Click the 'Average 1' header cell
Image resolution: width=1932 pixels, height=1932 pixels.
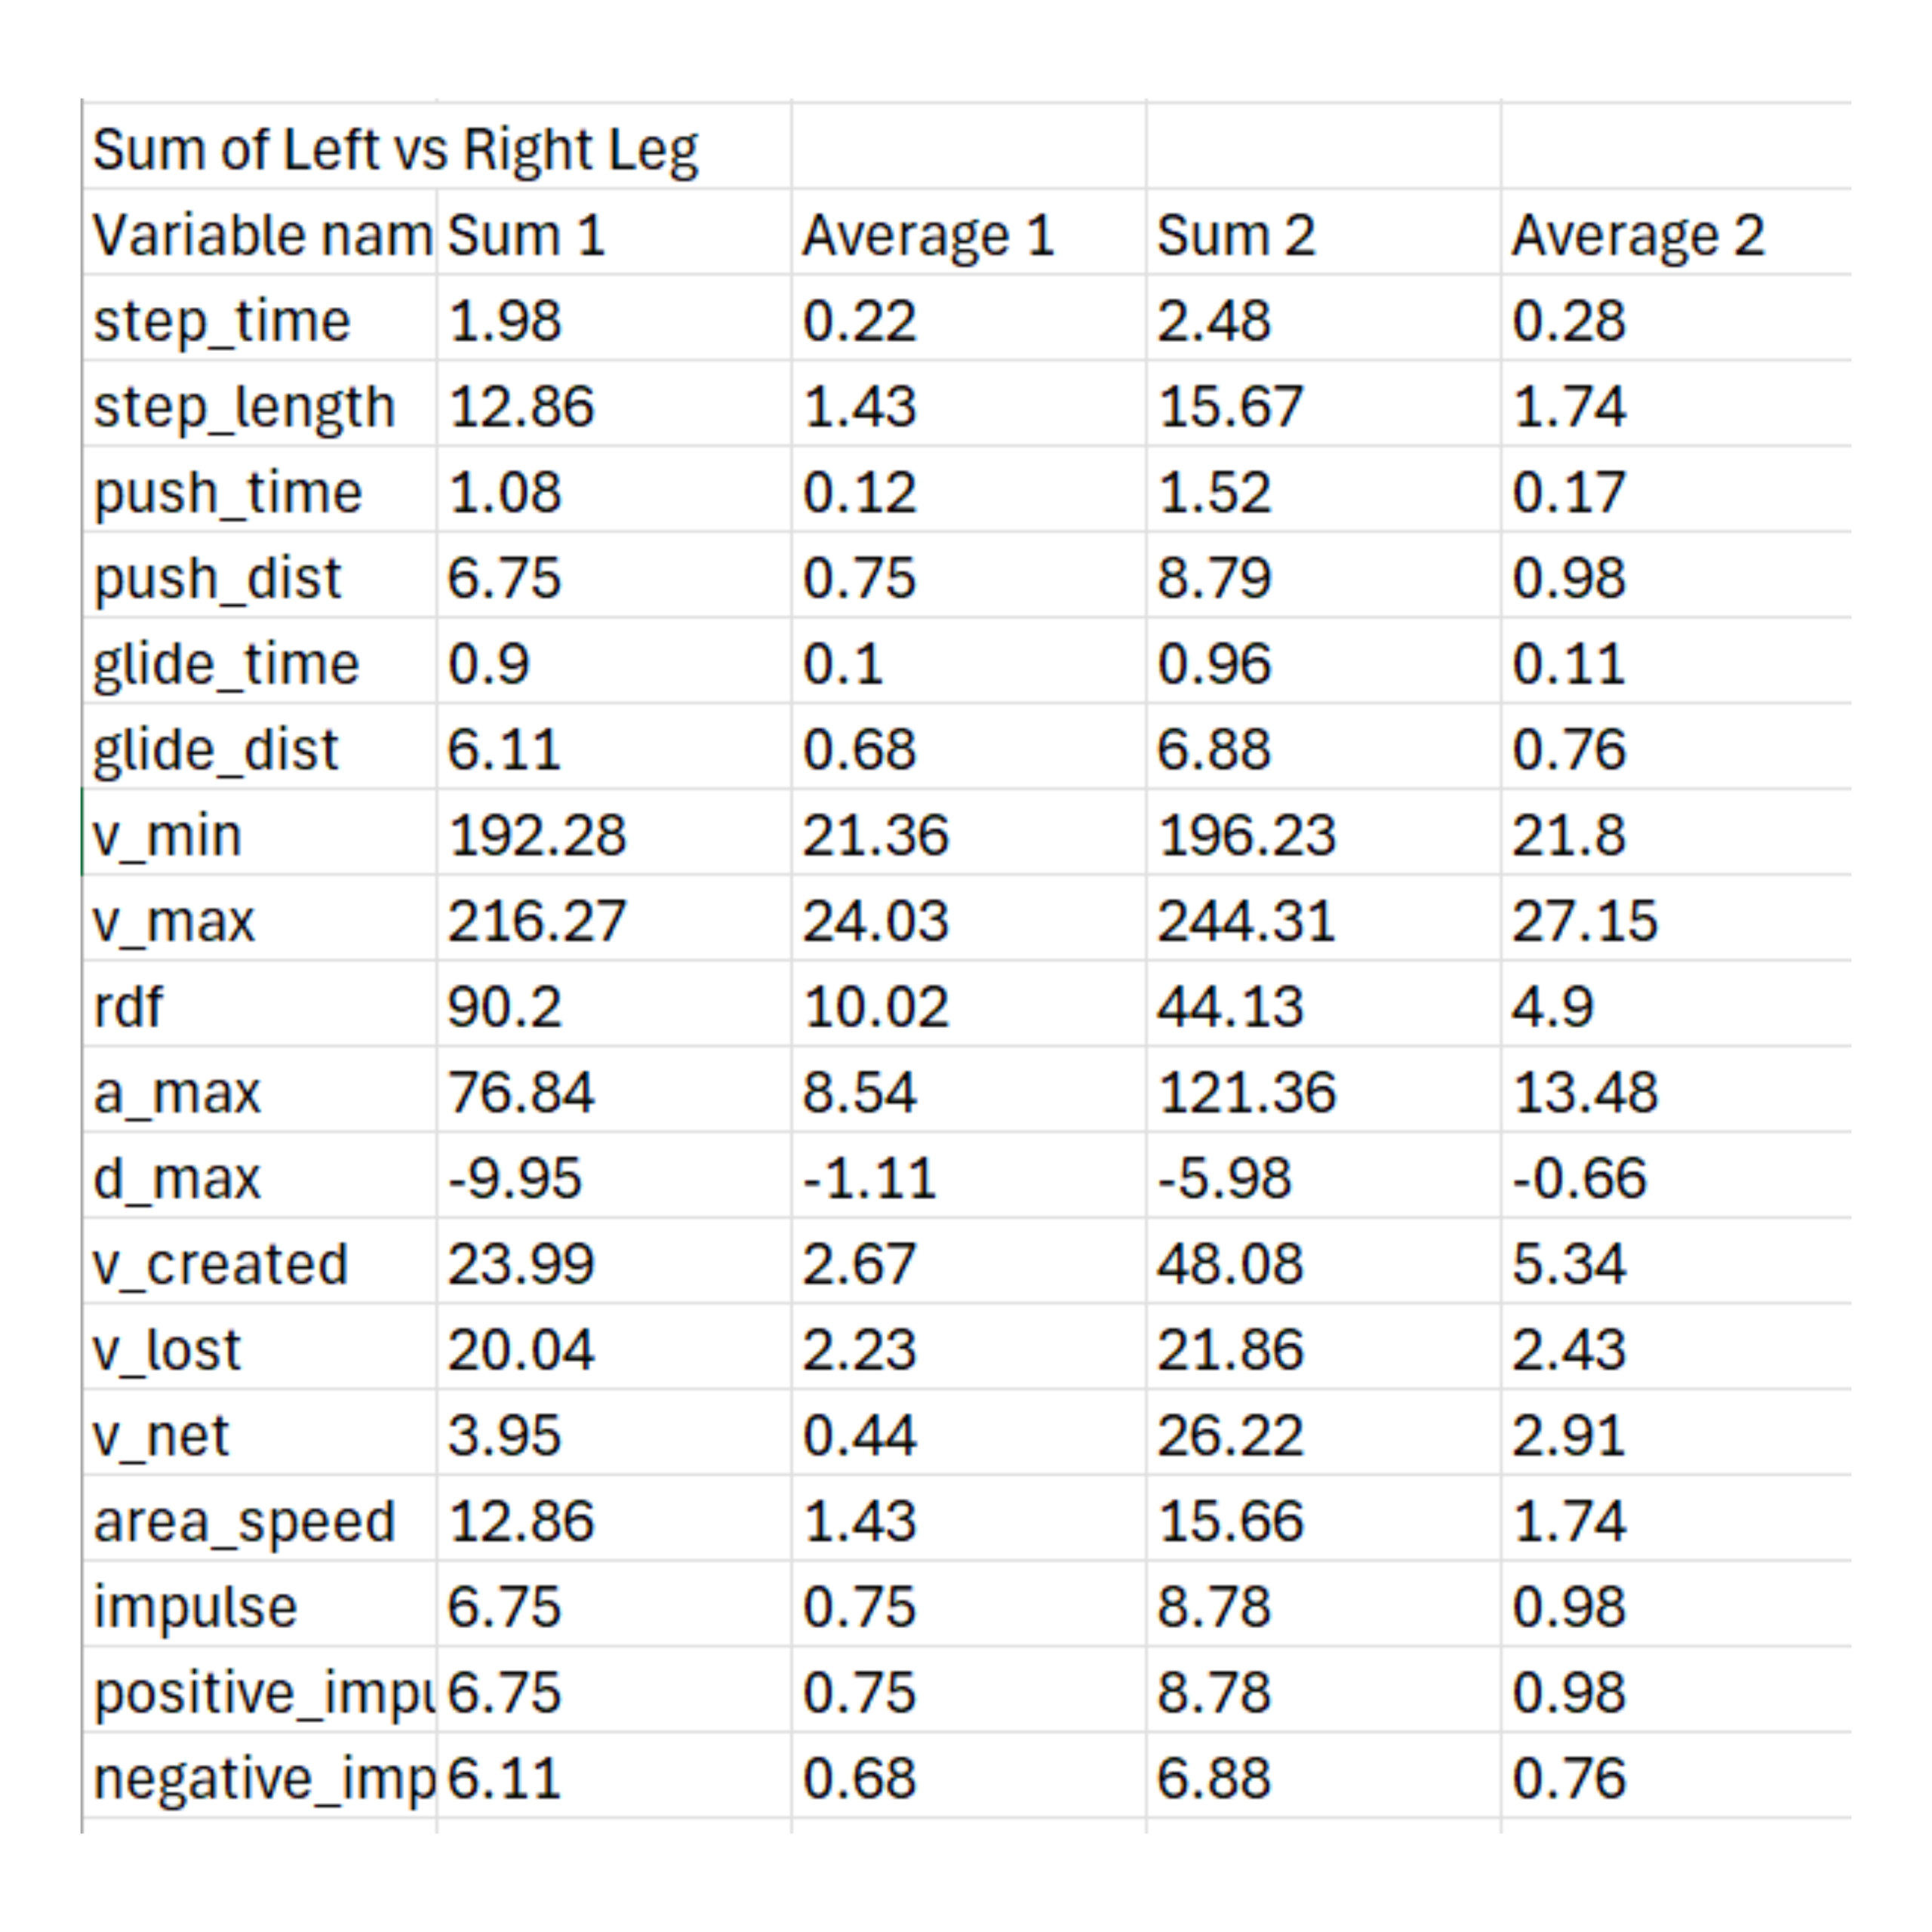pos(928,236)
